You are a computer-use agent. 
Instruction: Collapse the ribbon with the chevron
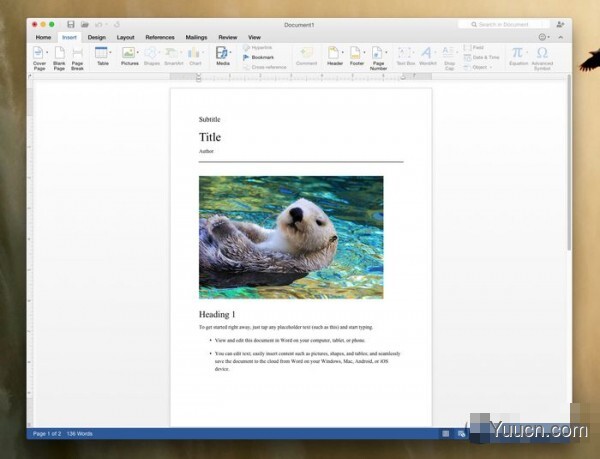pyautogui.click(x=561, y=37)
